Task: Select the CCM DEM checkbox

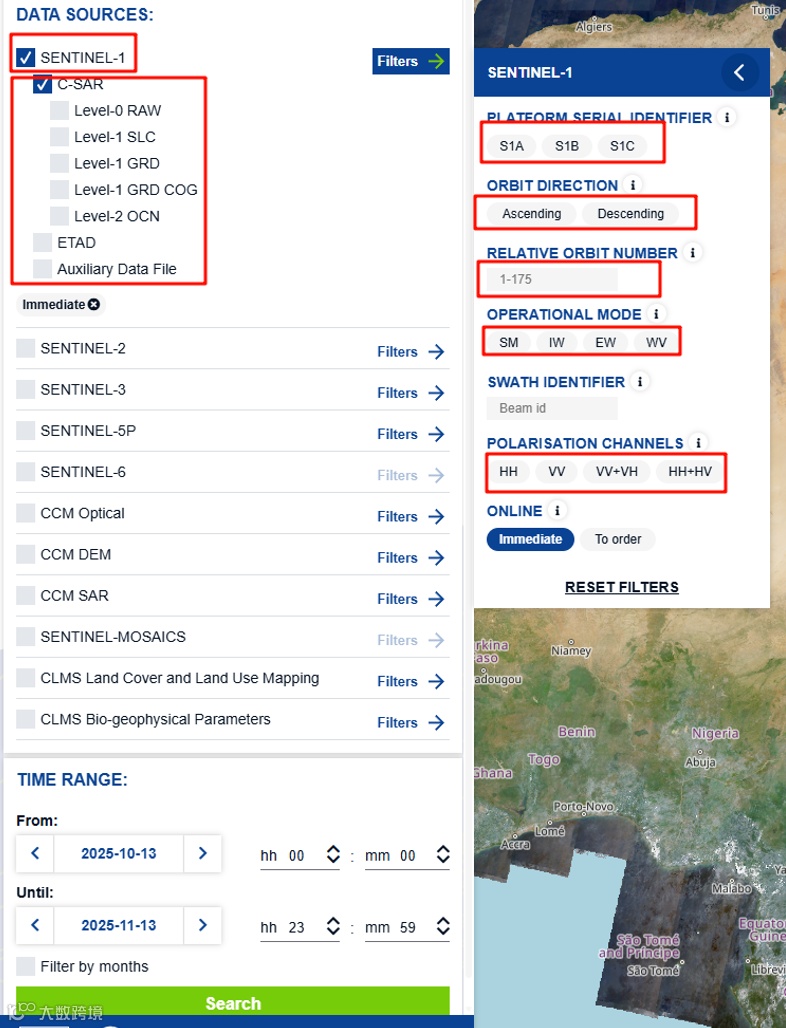Action: 26,554
